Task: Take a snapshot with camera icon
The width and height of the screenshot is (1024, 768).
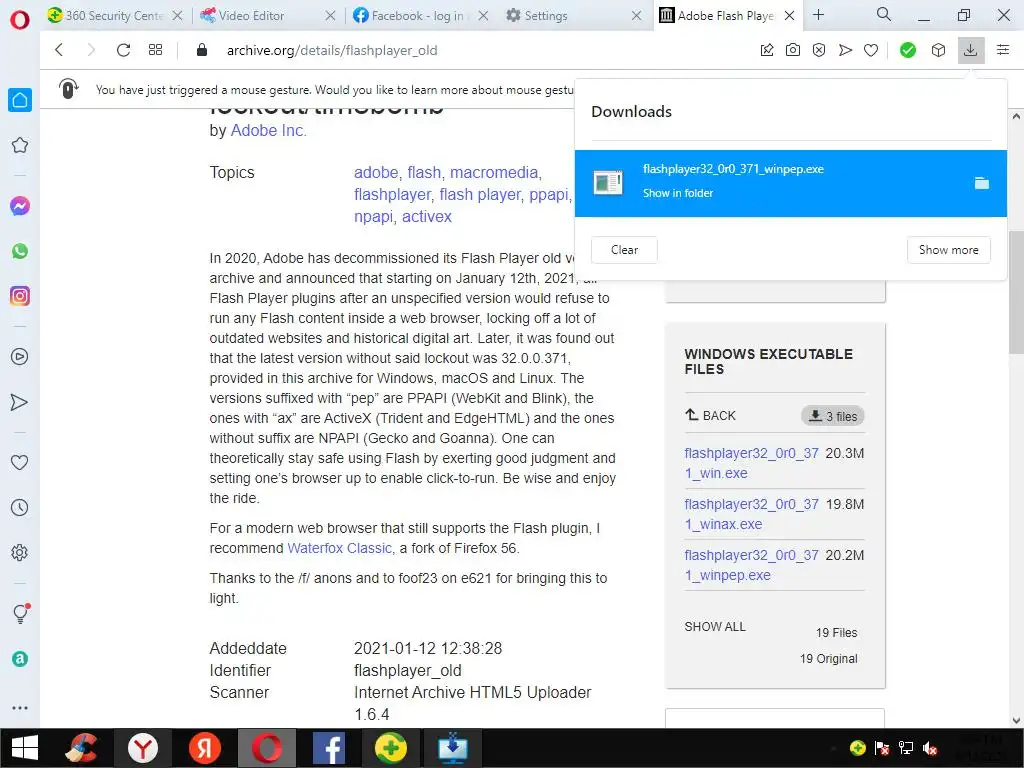Action: pyautogui.click(x=793, y=50)
